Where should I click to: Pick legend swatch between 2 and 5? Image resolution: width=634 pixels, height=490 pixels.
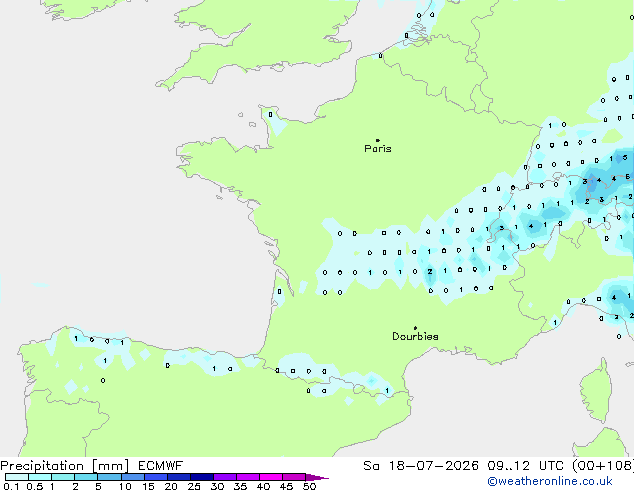(x=86, y=477)
